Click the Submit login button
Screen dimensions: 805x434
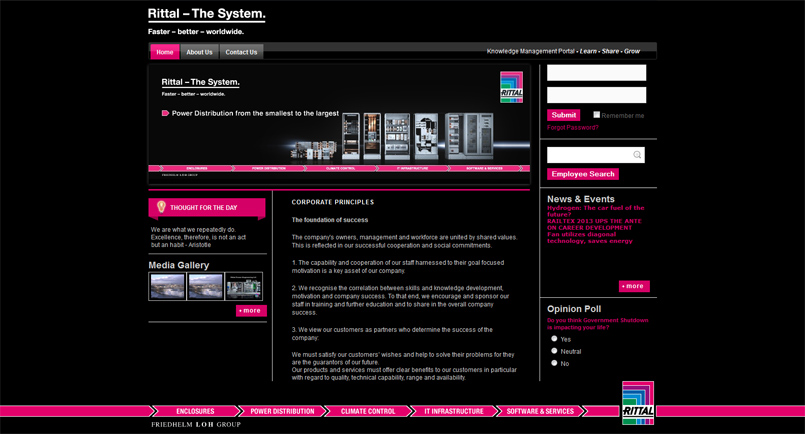pyautogui.click(x=564, y=115)
